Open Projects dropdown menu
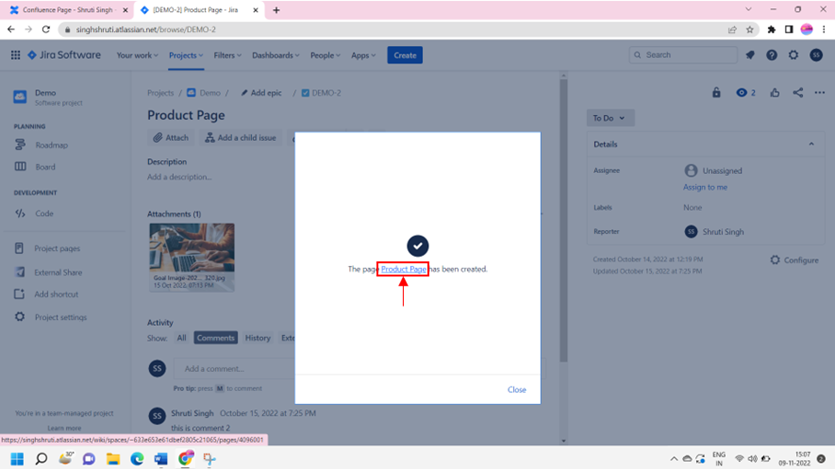The height and width of the screenshot is (469, 835). 186,55
